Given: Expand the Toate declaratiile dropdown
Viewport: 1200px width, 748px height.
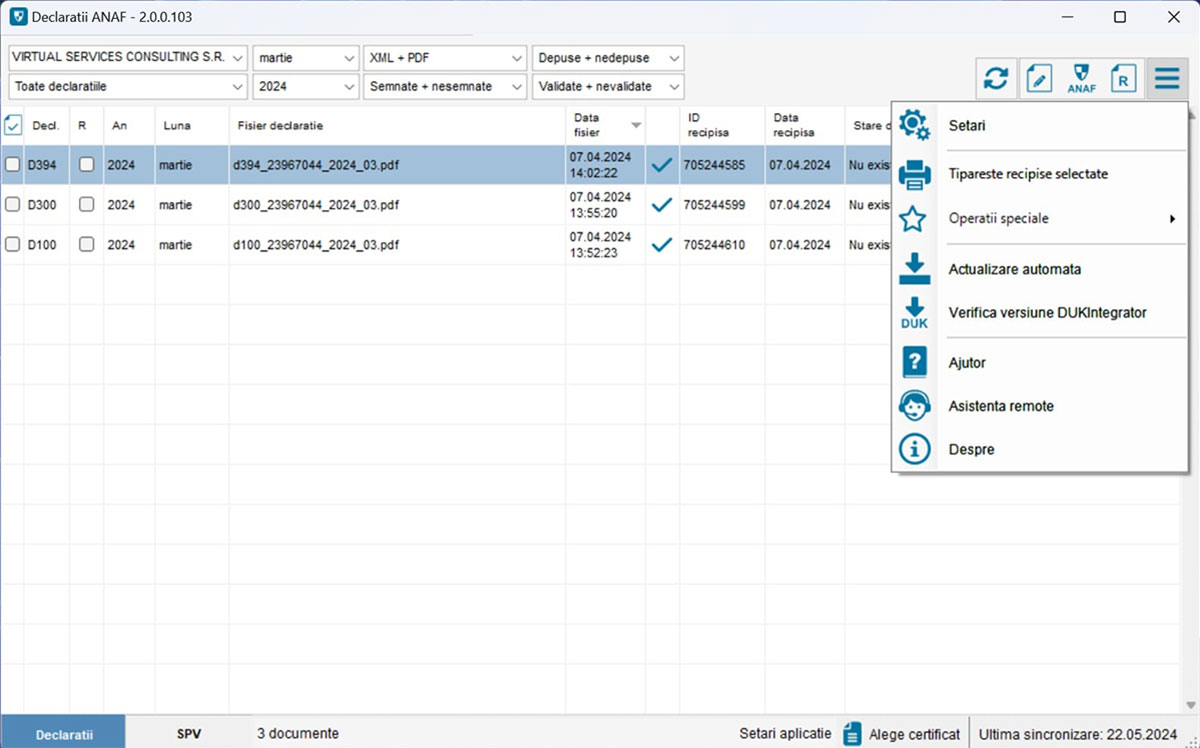Looking at the screenshot, I should (x=128, y=87).
